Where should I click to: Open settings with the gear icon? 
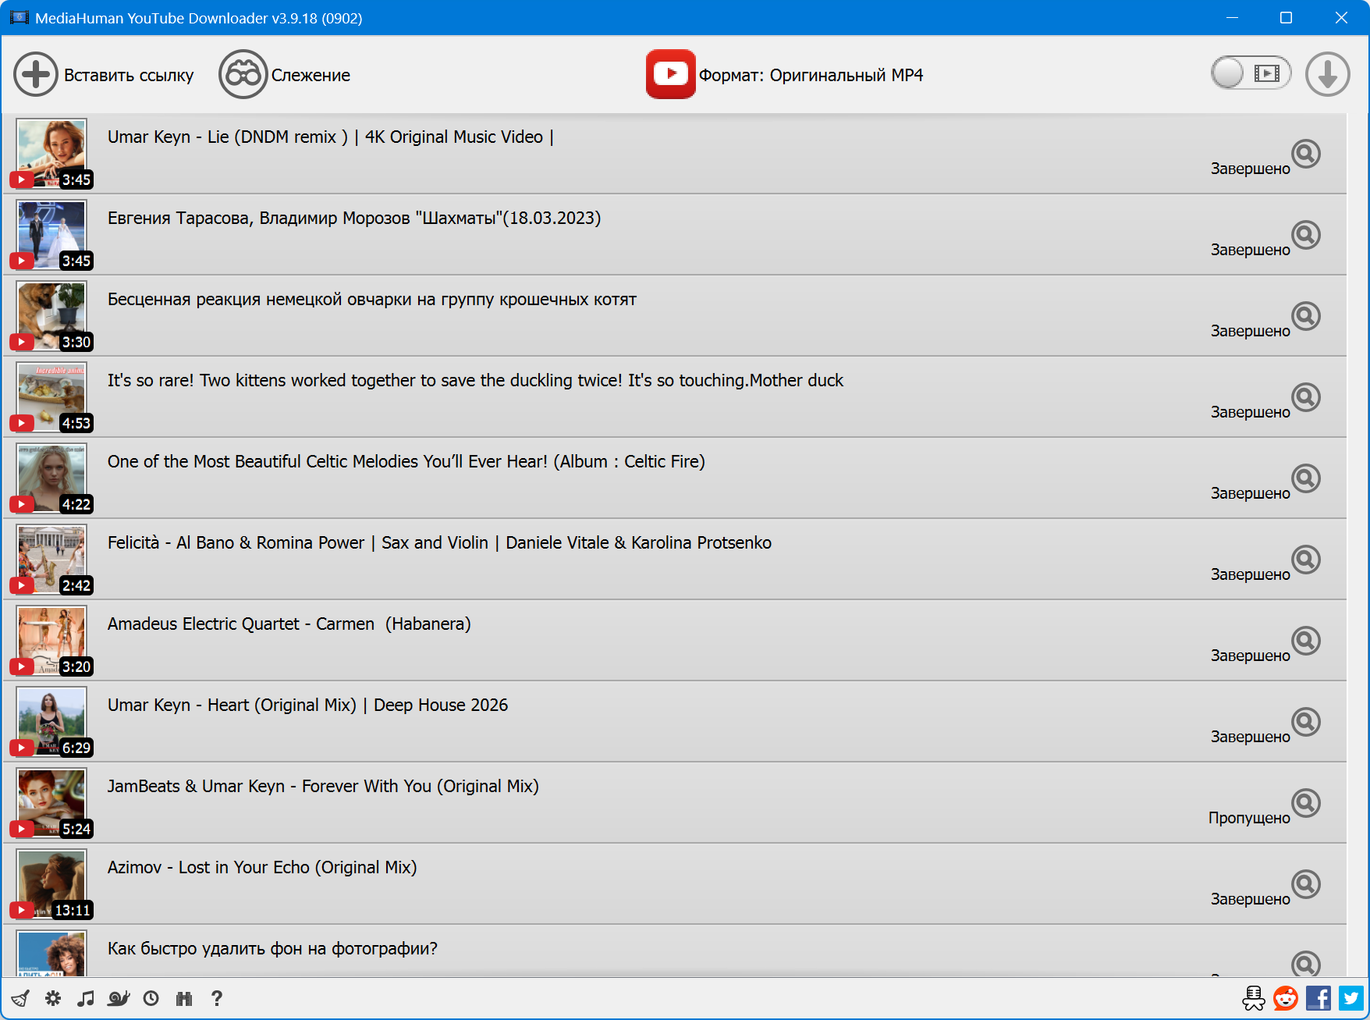coord(53,998)
